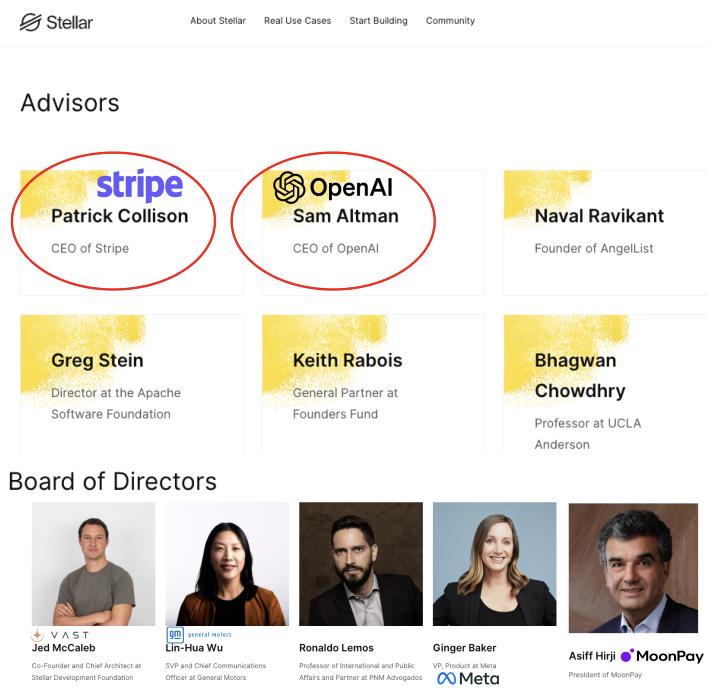Select the Naval Ravikant advisor card
The width and height of the screenshot is (708, 688).
[x=606, y=232]
